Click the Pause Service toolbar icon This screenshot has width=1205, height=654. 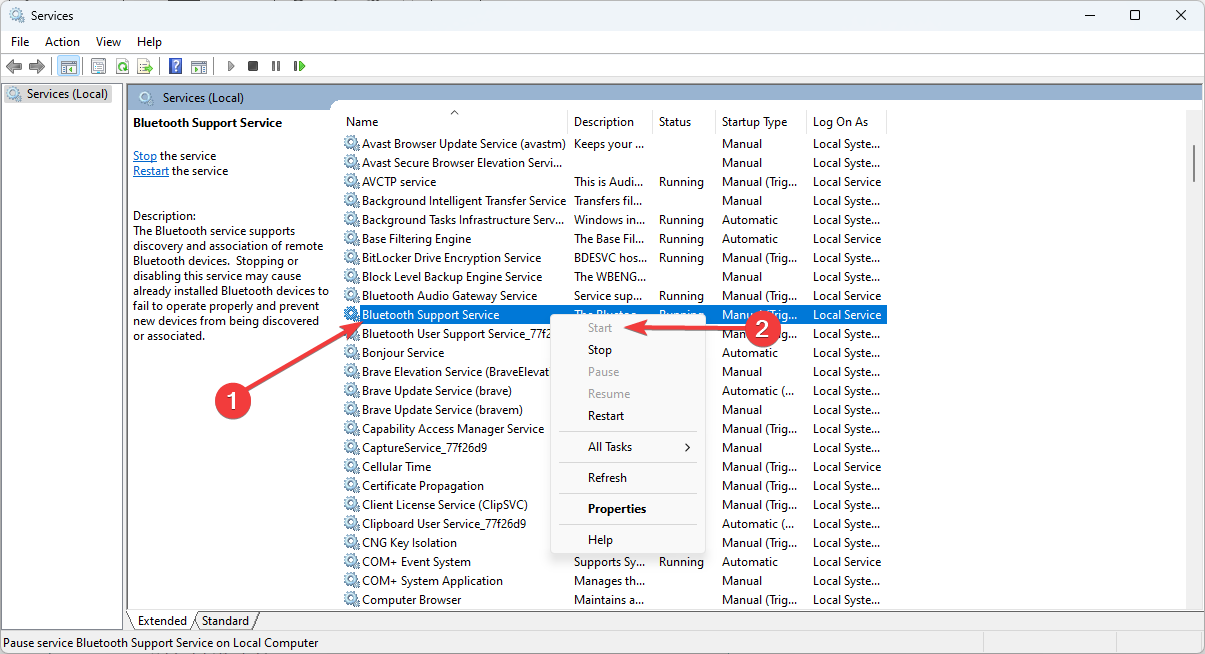click(x=276, y=66)
